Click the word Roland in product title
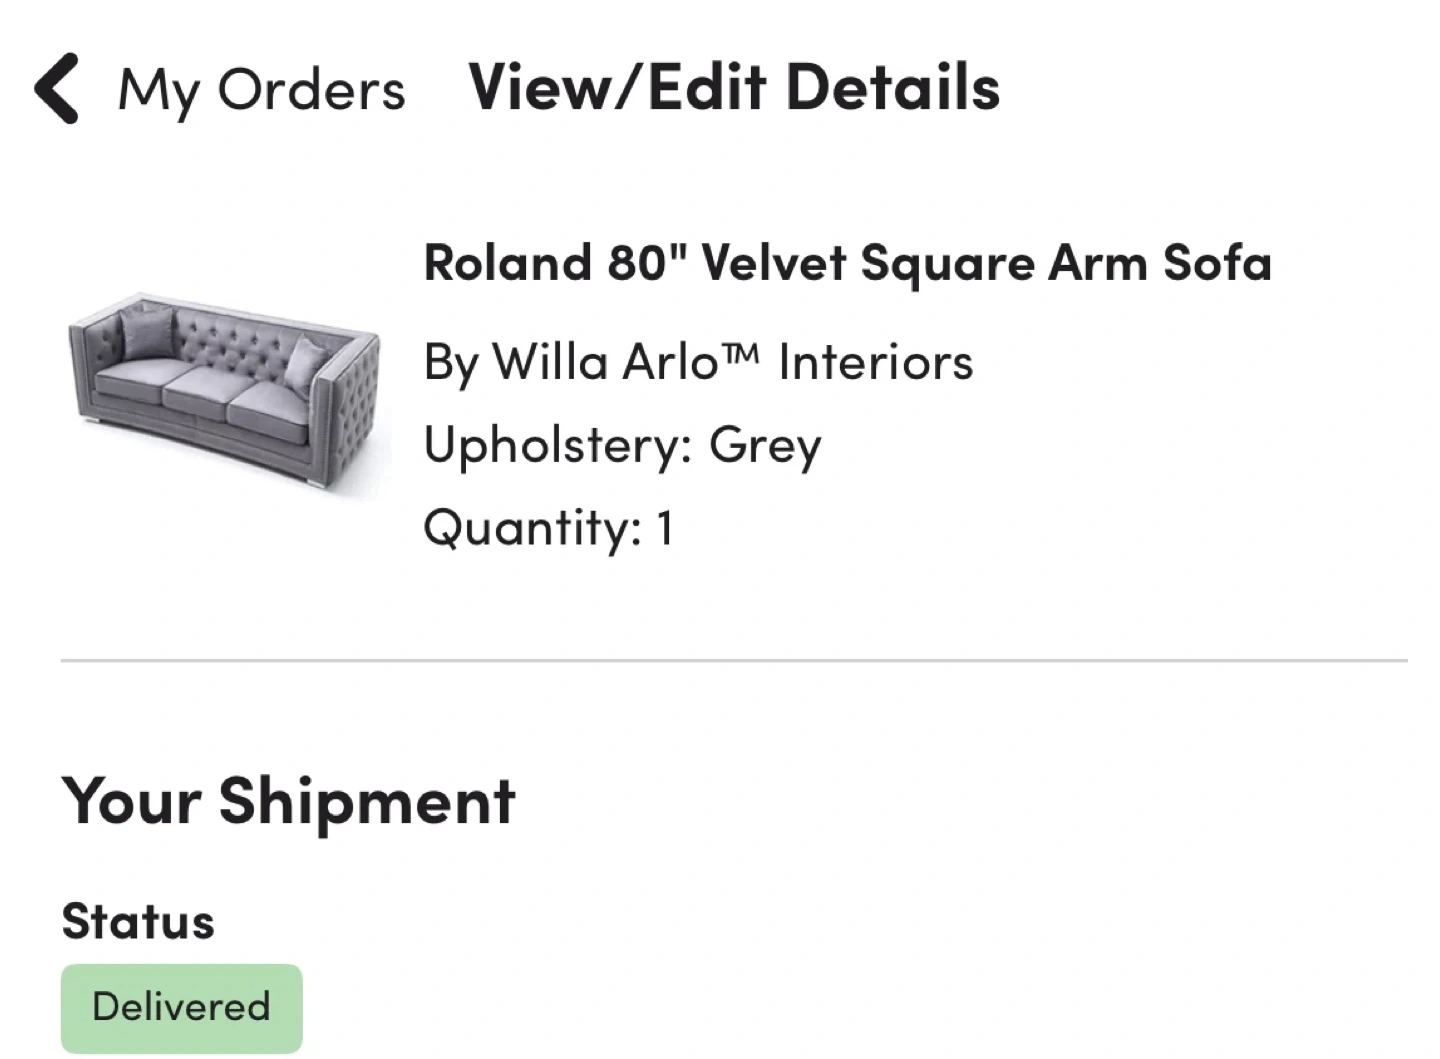 click(x=508, y=263)
